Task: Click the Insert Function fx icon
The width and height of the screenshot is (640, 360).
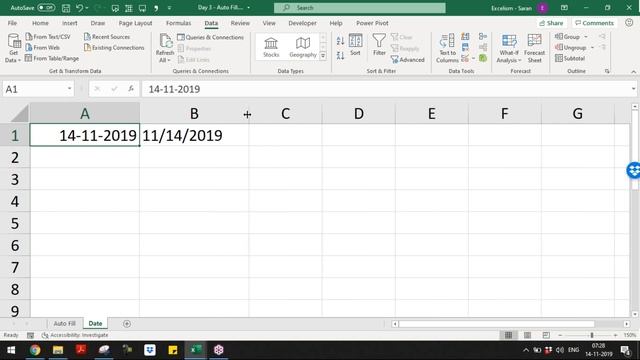Action: (131, 89)
